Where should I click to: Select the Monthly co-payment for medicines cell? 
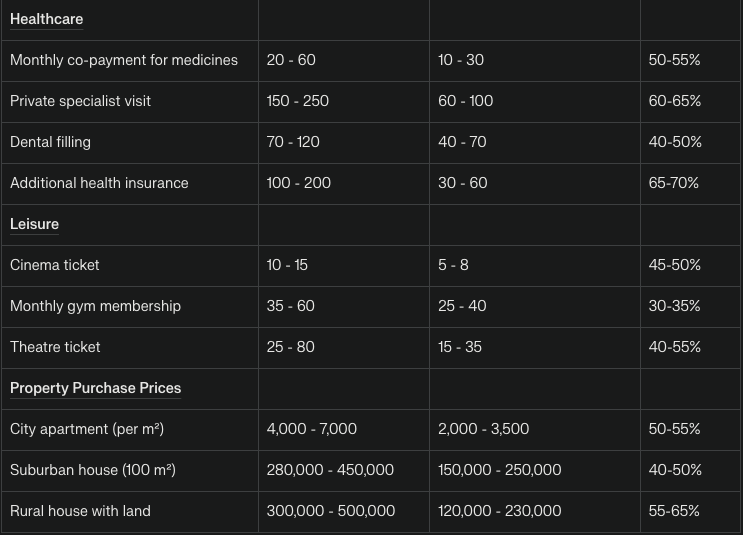(124, 60)
